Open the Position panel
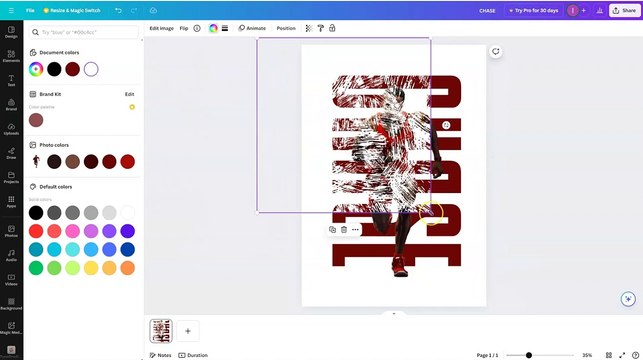The image size is (643, 360). [286, 28]
